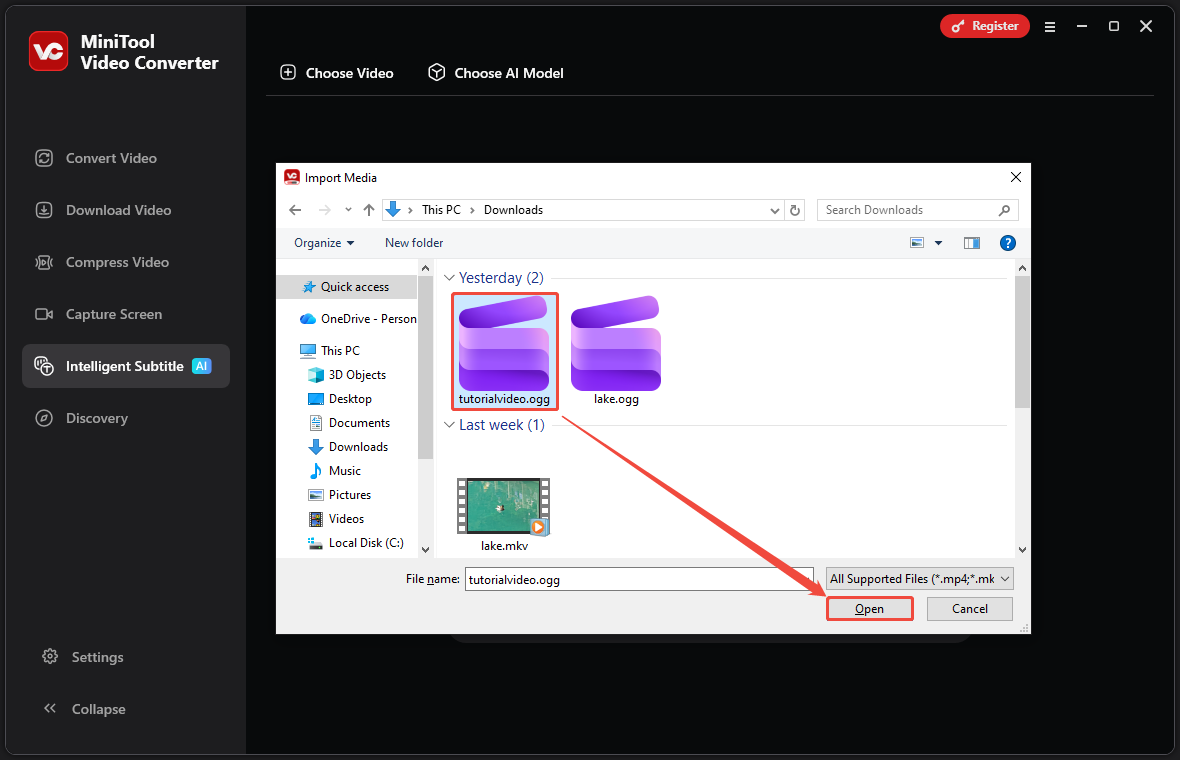This screenshot has width=1180, height=760.
Task: Click the Choose AI Model icon
Action: (437, 72)
